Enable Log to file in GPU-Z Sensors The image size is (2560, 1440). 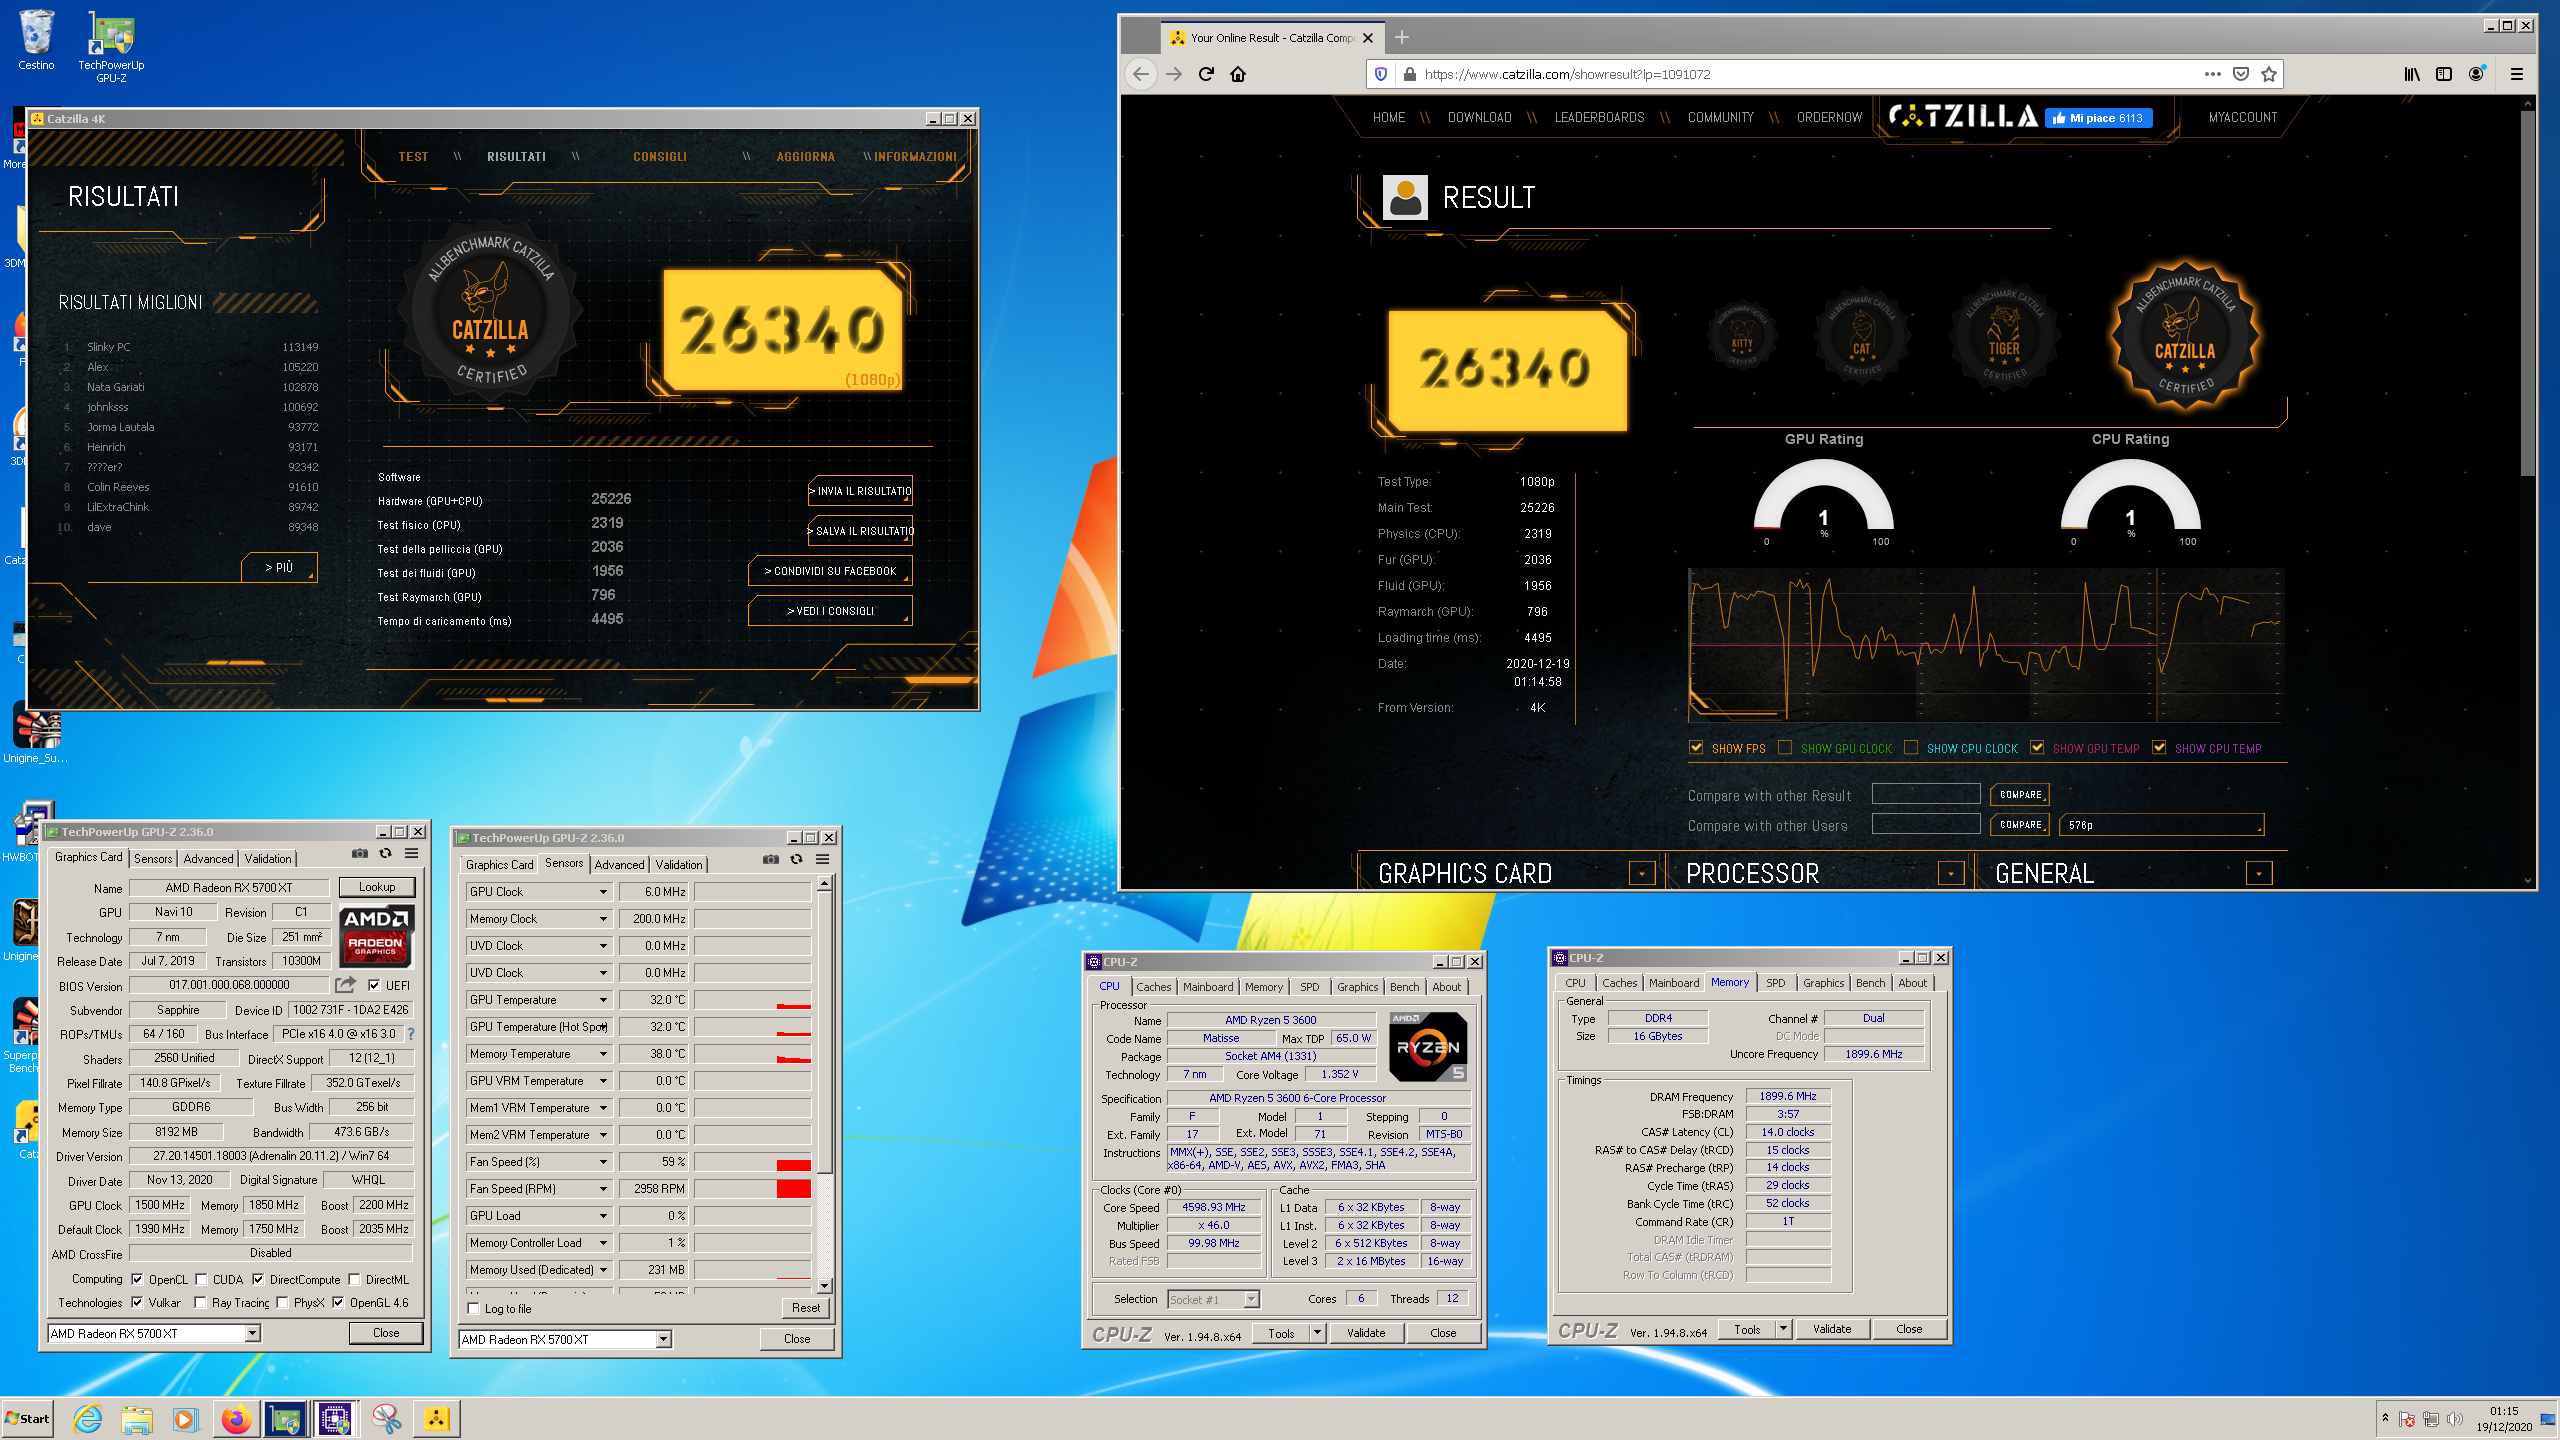(x=474, y=1308)
